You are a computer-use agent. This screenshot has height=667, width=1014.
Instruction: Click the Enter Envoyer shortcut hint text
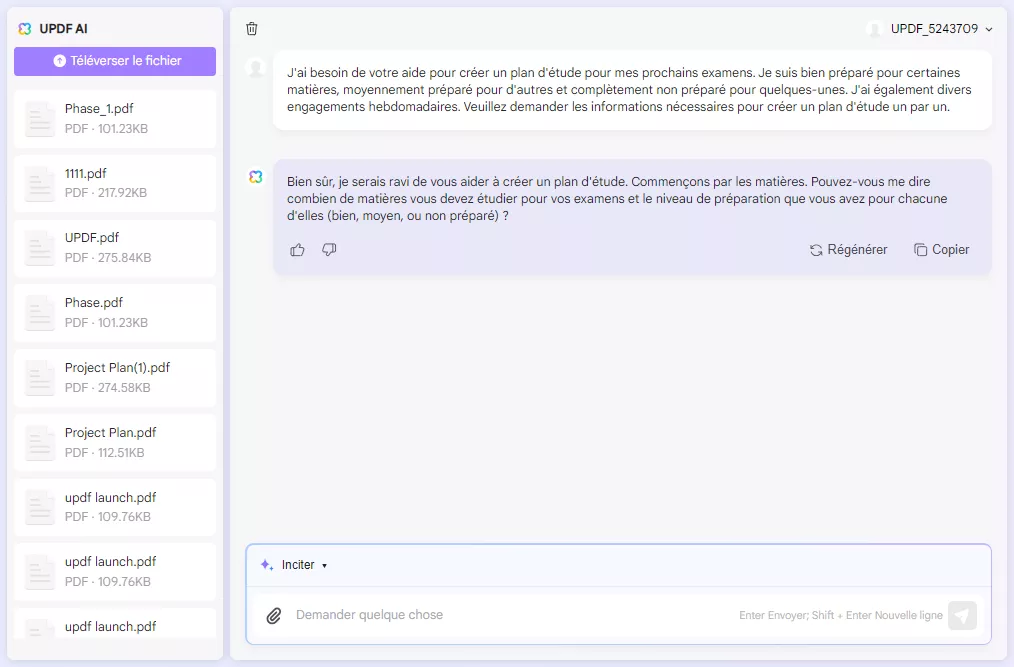pos(841,615)
